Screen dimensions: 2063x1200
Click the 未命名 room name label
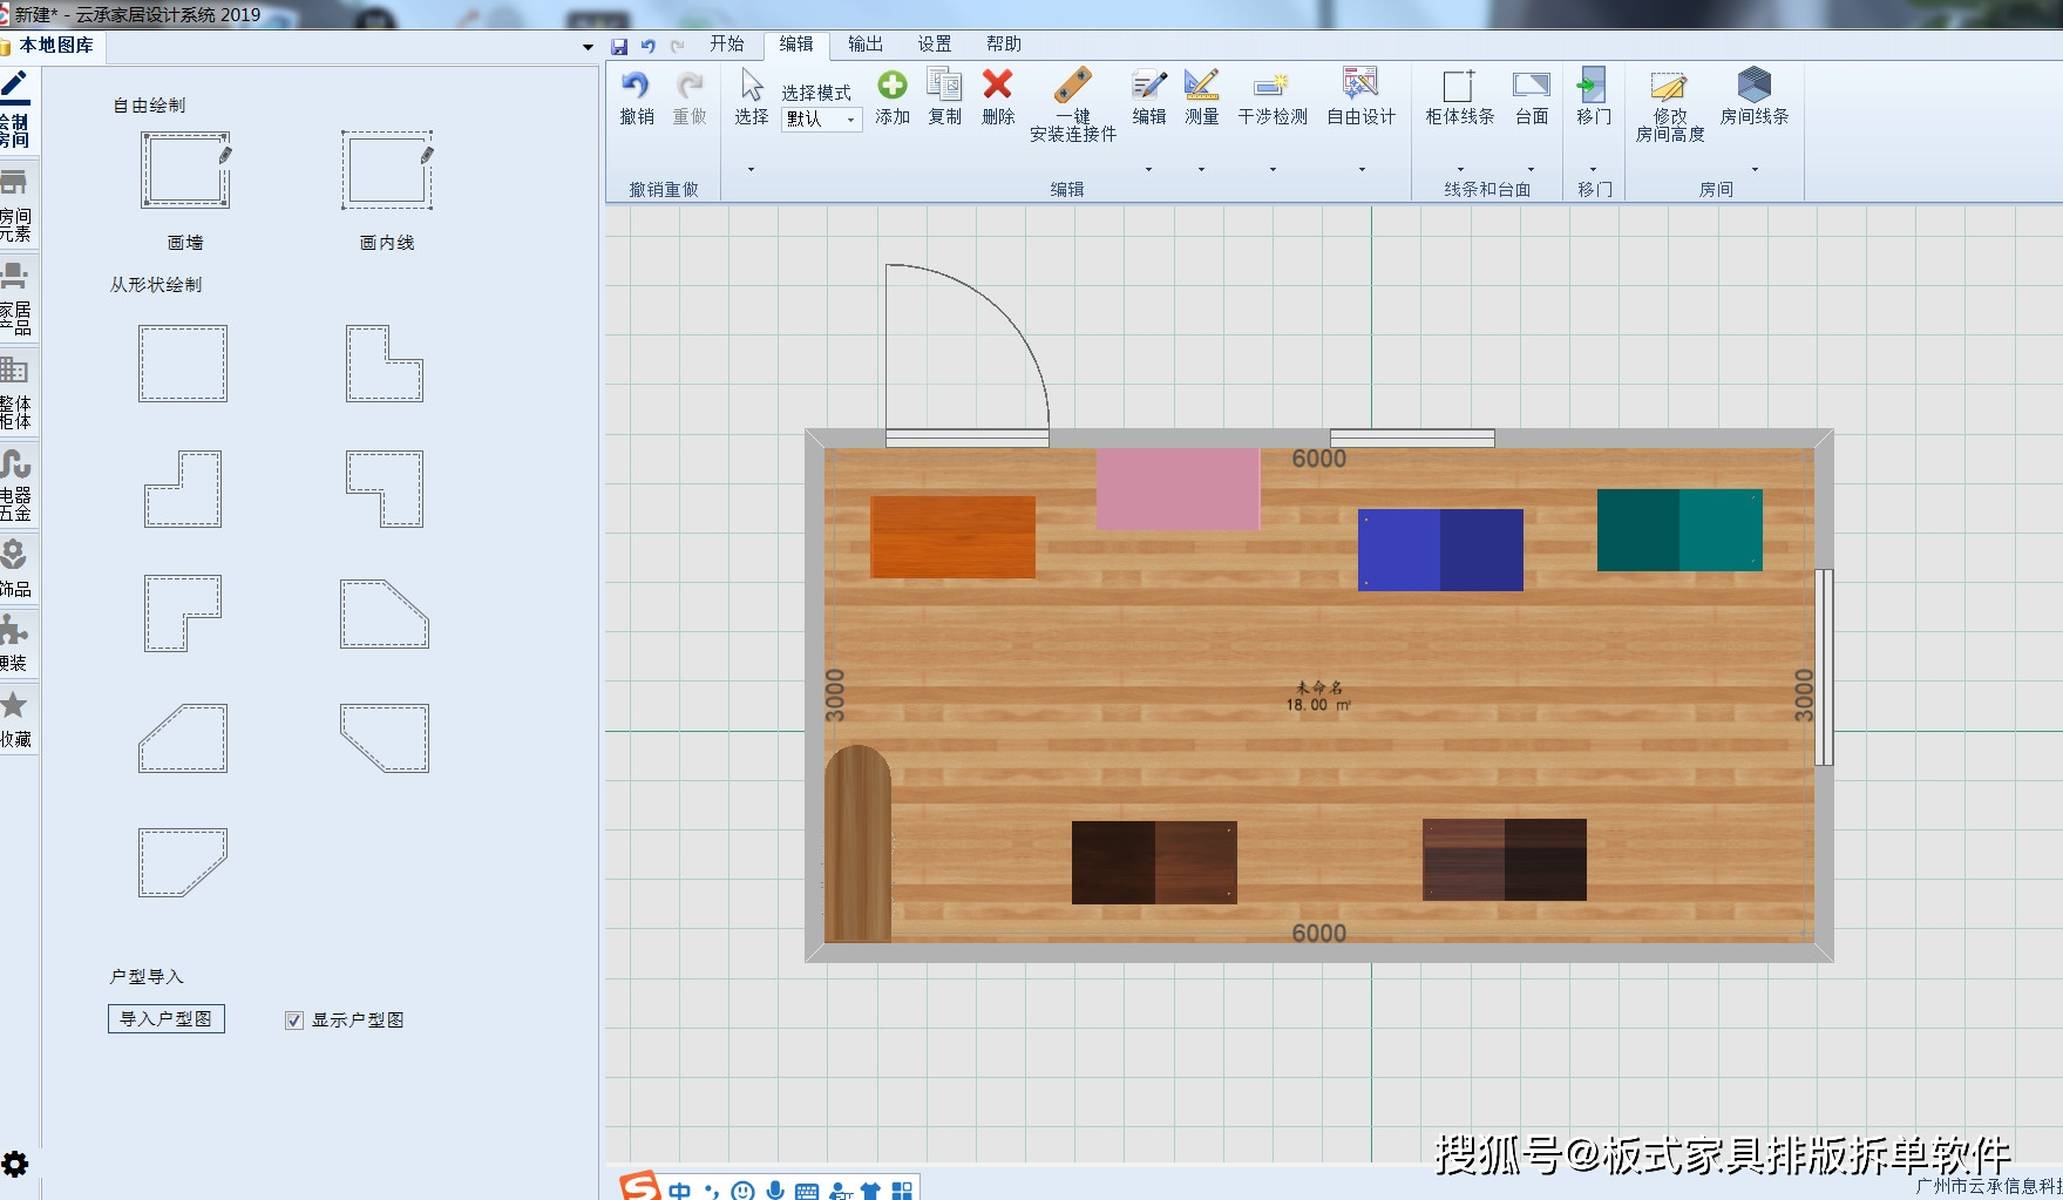click(1319, 687)
